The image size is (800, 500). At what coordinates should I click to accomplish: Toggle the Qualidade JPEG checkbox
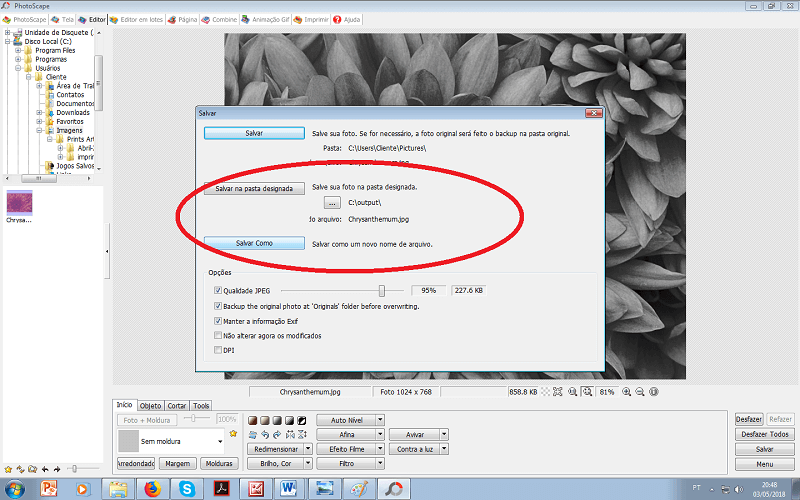coord(218,290)
